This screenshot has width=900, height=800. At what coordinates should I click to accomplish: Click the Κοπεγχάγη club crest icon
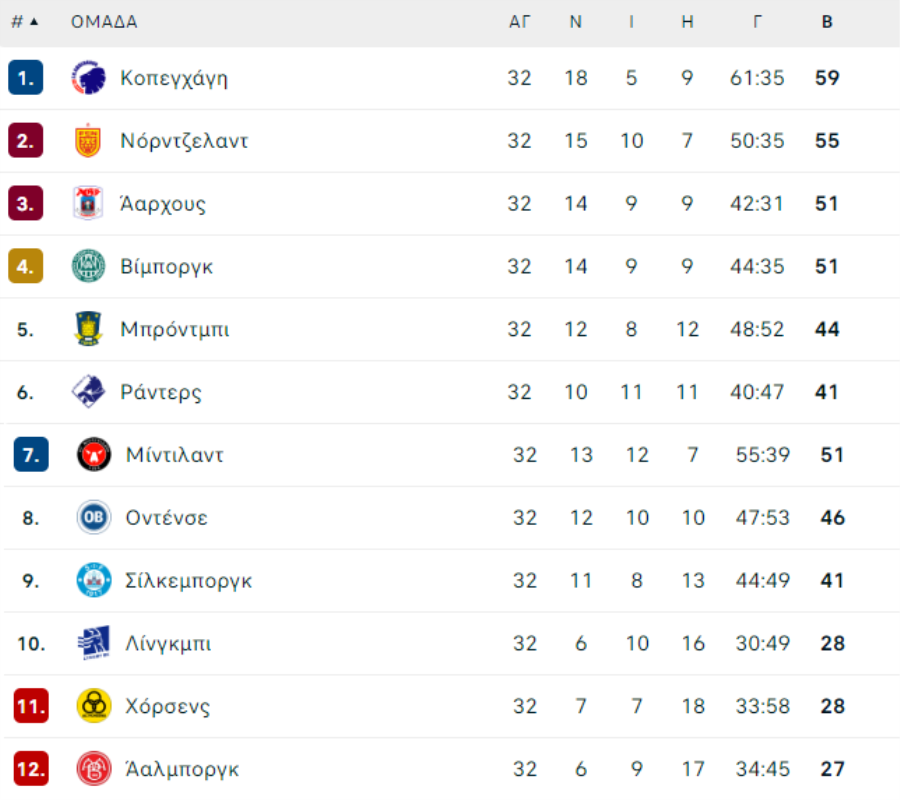click(88, 77)
